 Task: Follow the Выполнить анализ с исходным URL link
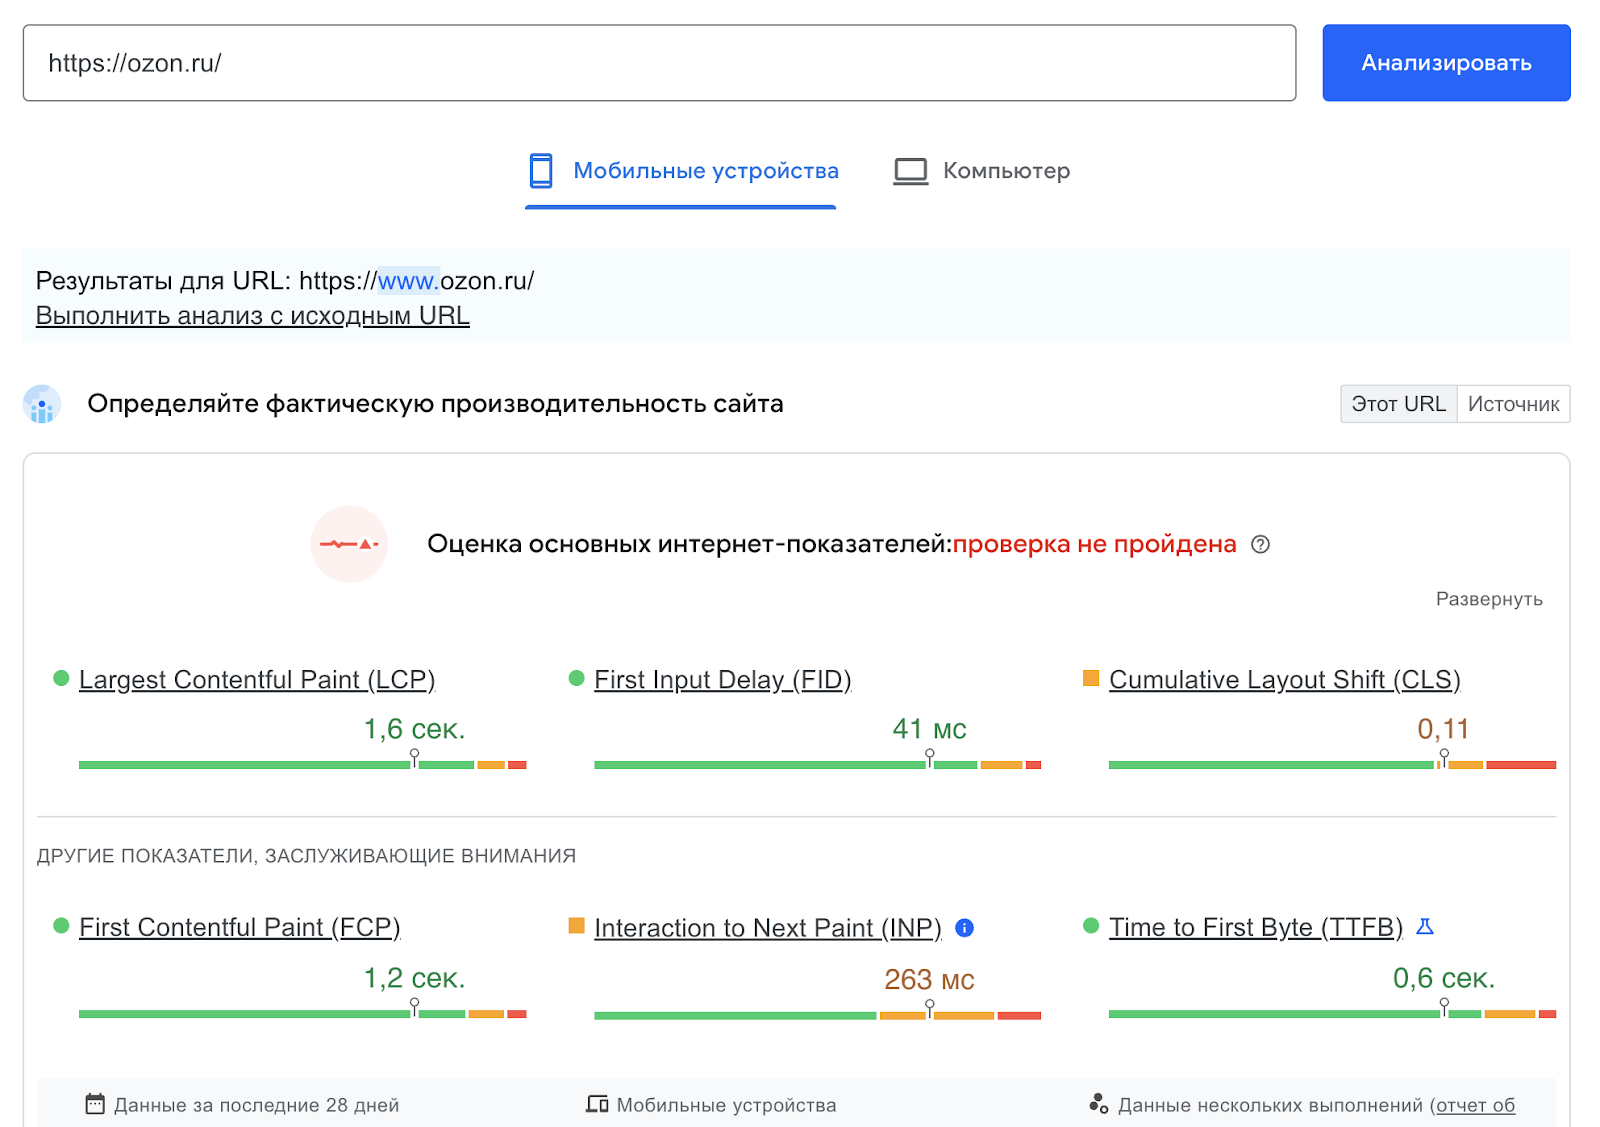[x=252, y=315]
